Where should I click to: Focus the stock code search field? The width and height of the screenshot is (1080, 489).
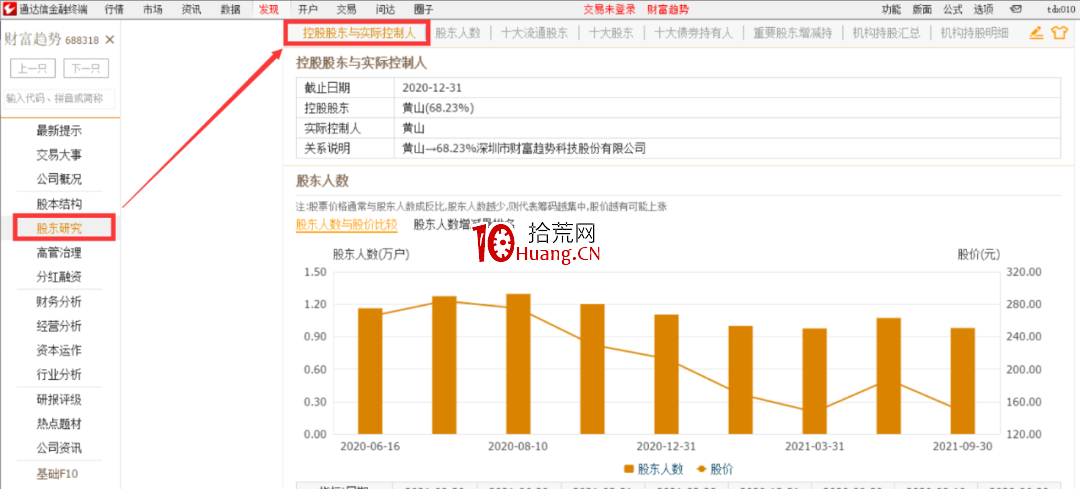click(59, 98)
